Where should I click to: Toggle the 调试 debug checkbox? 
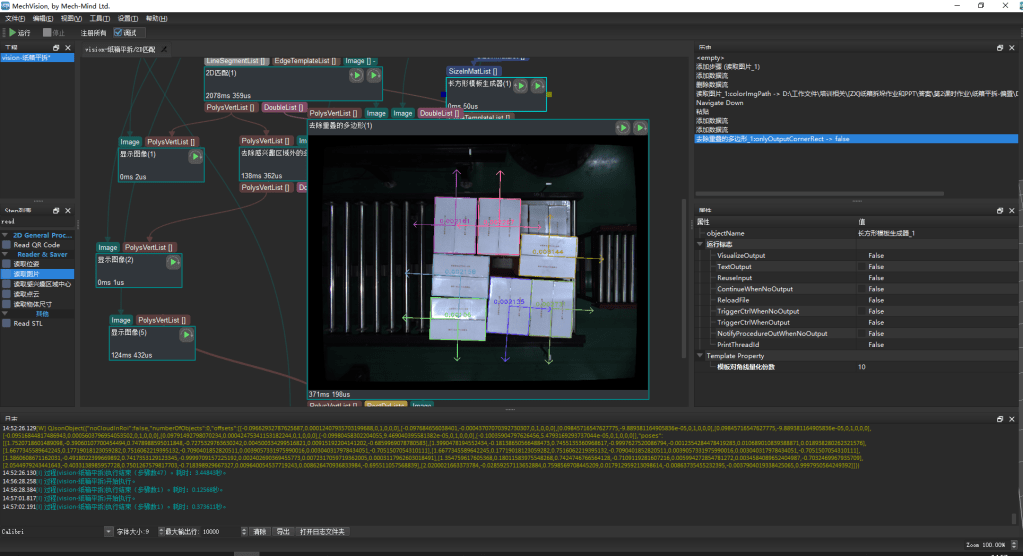point(117,33)
